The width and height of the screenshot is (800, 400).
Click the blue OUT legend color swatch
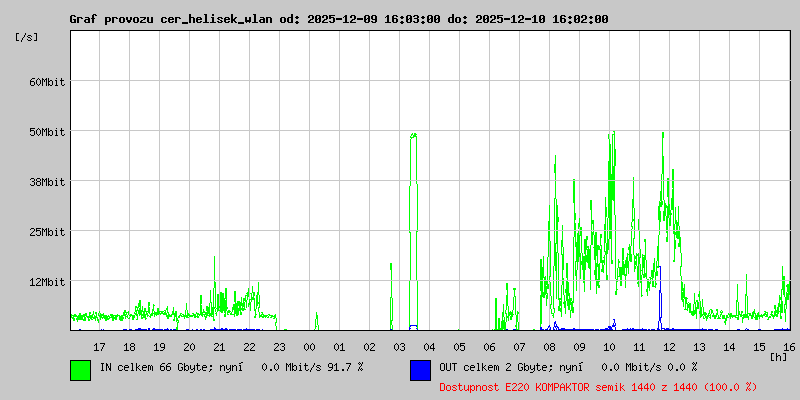[x=420, y=370]
